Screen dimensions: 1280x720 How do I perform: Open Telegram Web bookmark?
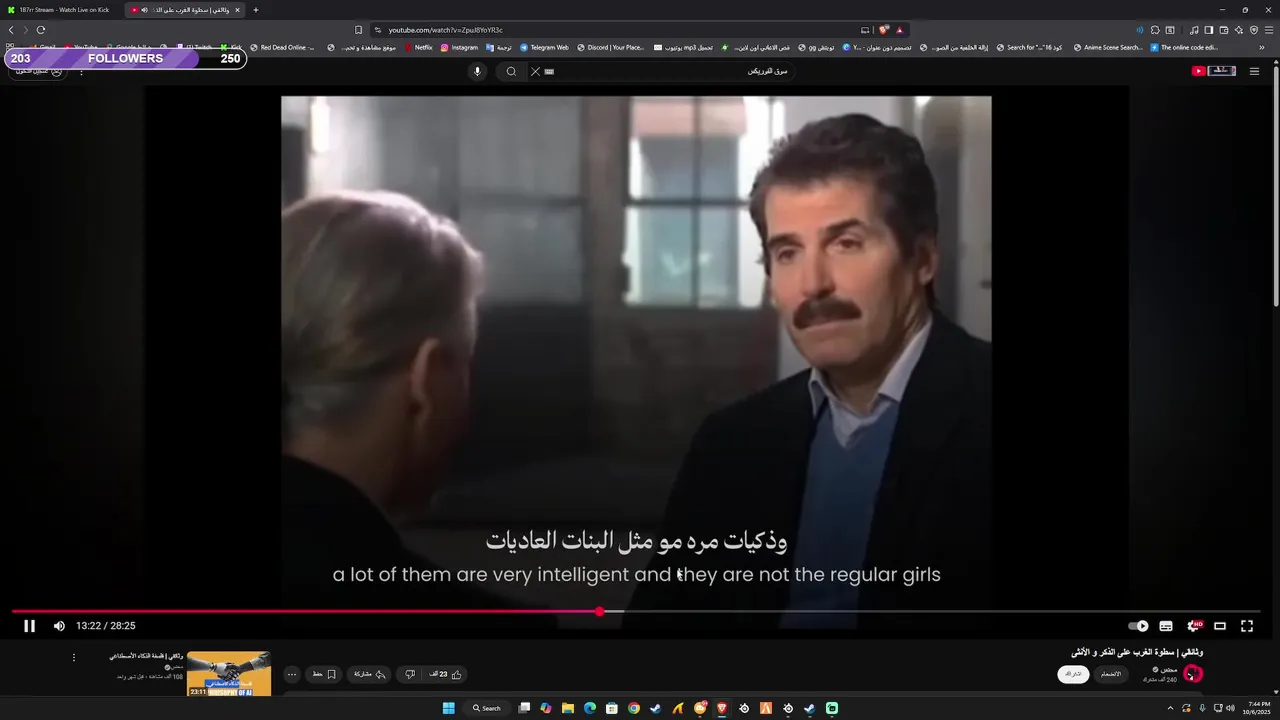(x=544, y=47)
